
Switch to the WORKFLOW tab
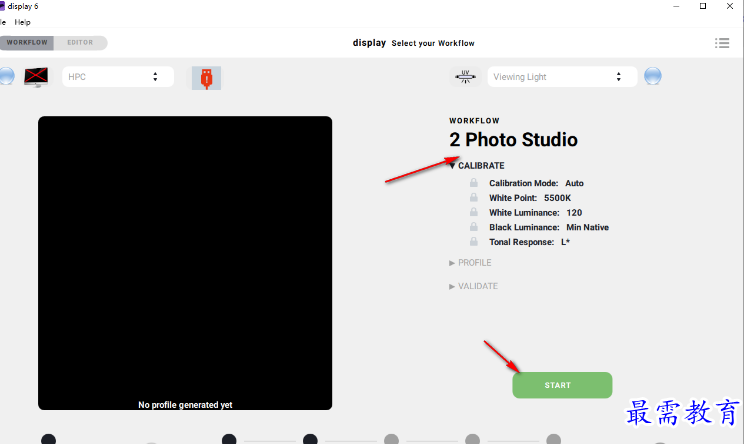click(27, 42)
